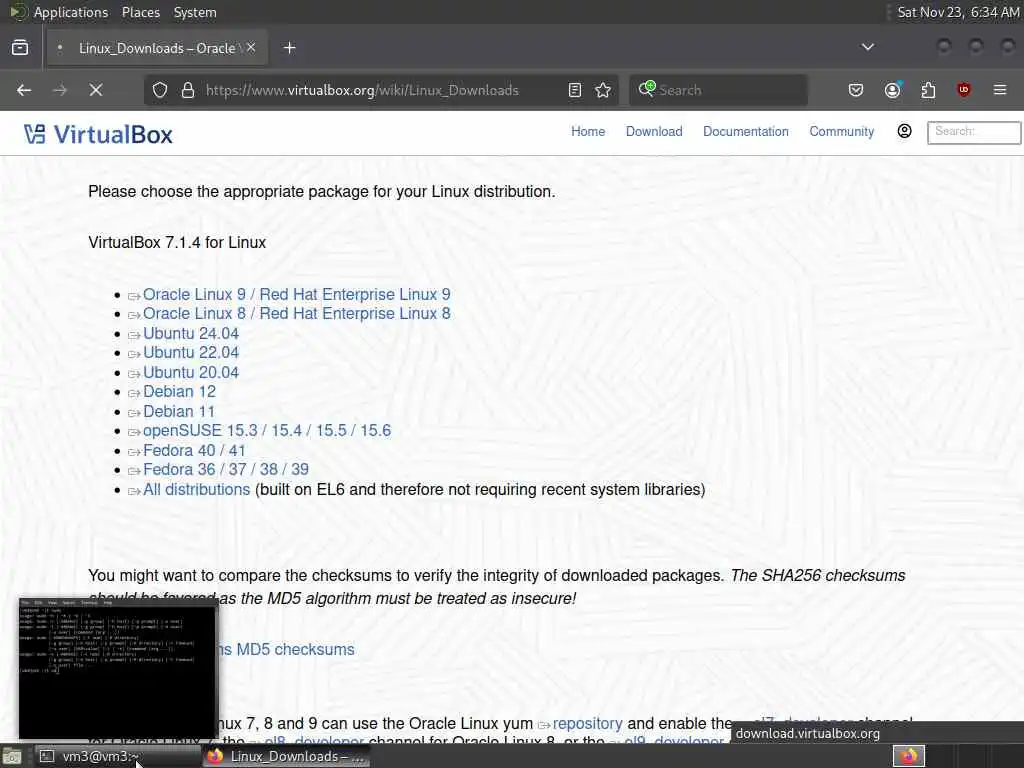
Task: Open the Pocket save icon
Action: click(856, 90)
